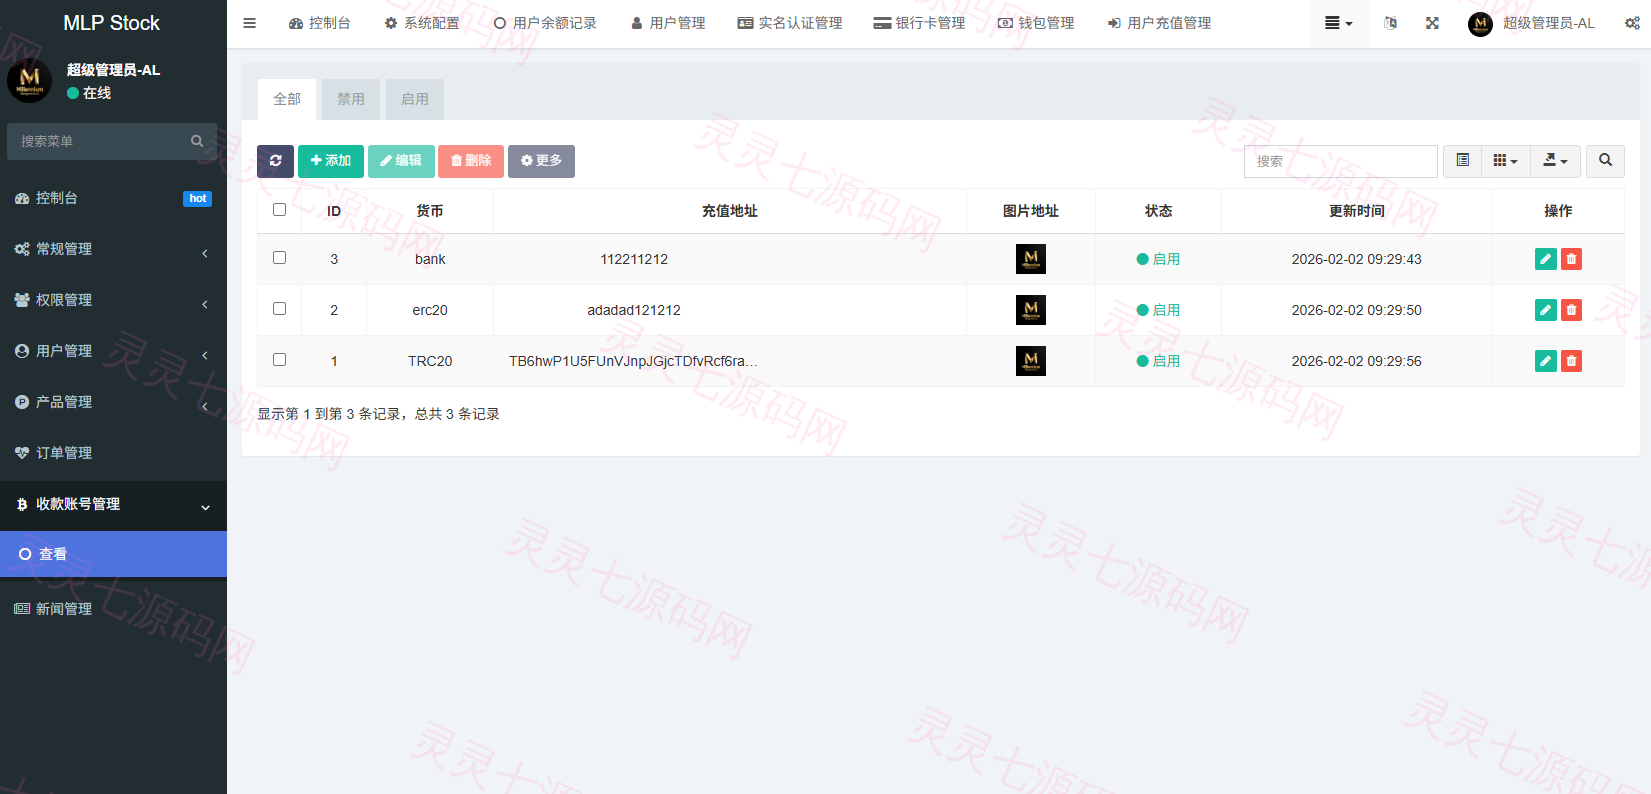Screen dimensions: 1651x794
Task: Toggle the status switch of TRC20 row
Action: [x=1158, y=361]
